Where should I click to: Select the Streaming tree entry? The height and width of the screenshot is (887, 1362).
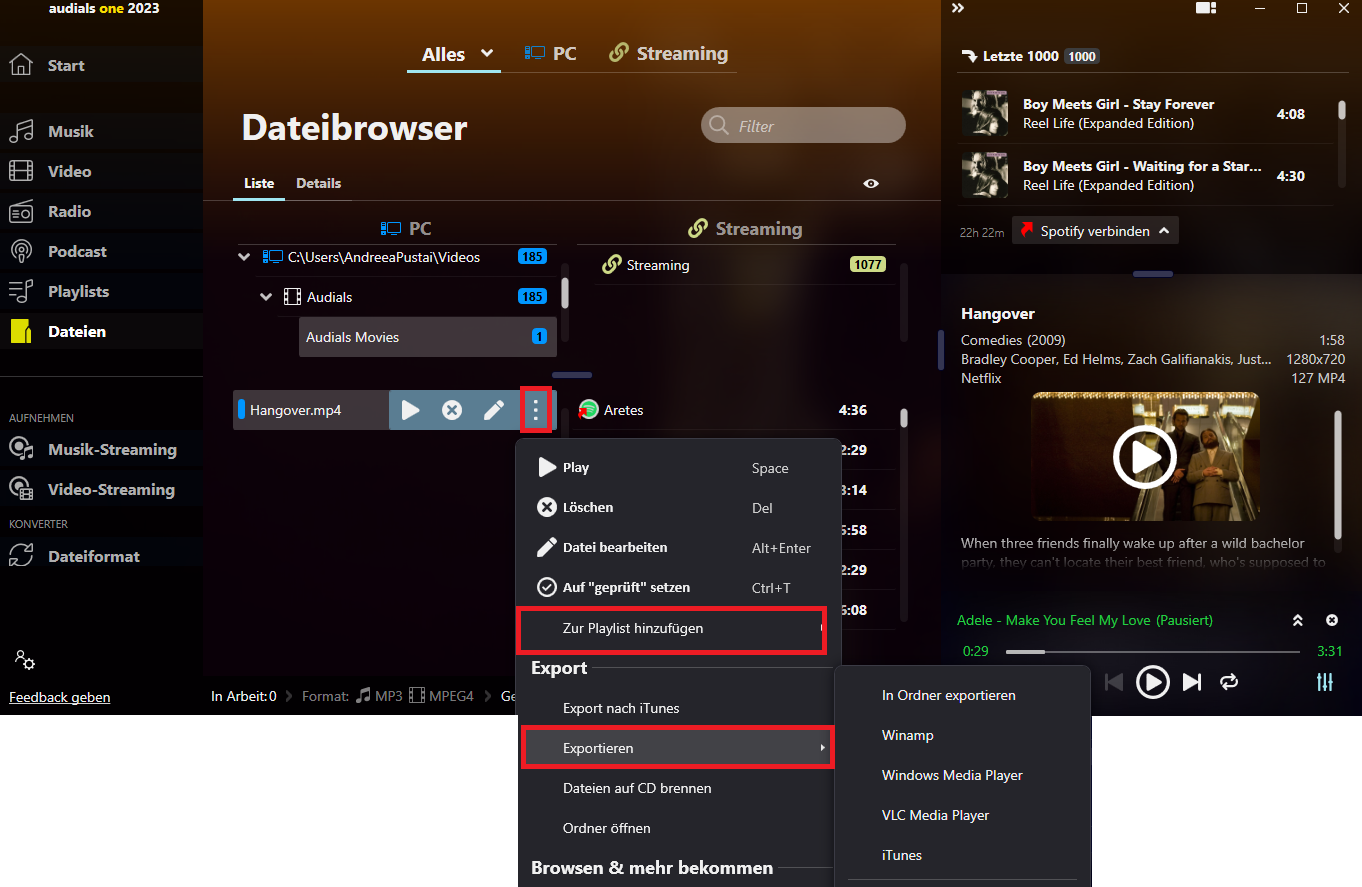[x=746, y=265]
